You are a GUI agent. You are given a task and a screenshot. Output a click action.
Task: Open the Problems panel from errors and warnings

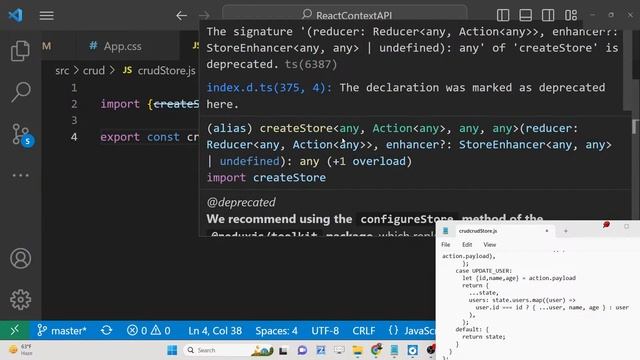(x=149, y=330)
